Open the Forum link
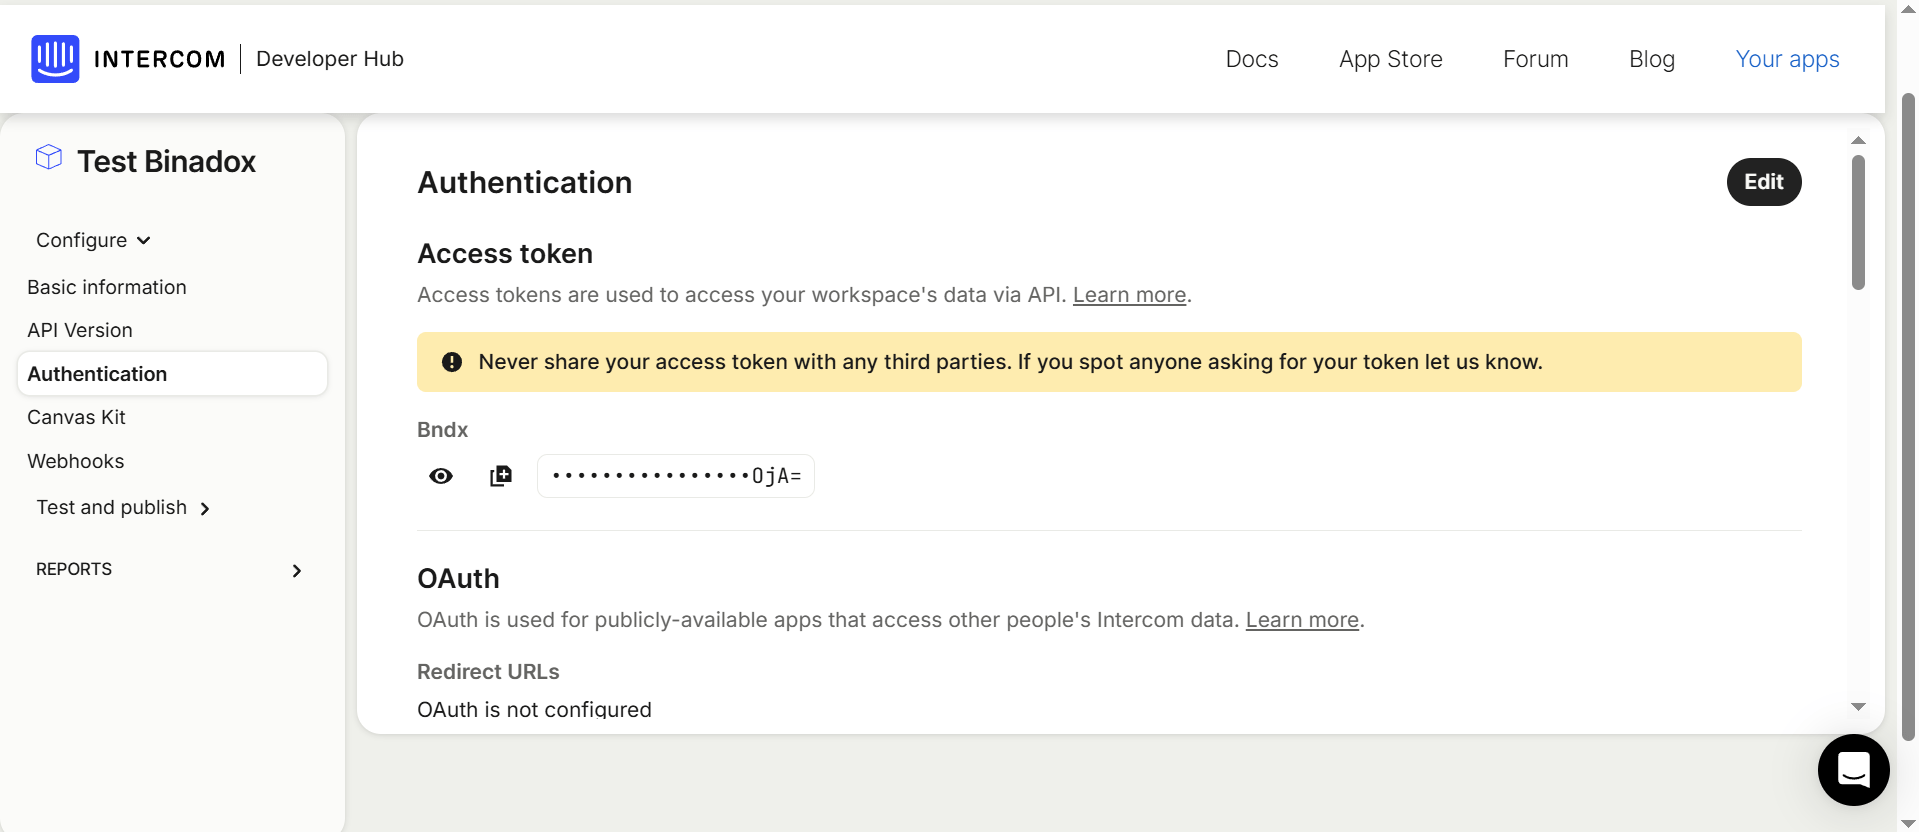This screenshot has height=832, width=1919. (1536, 59)
